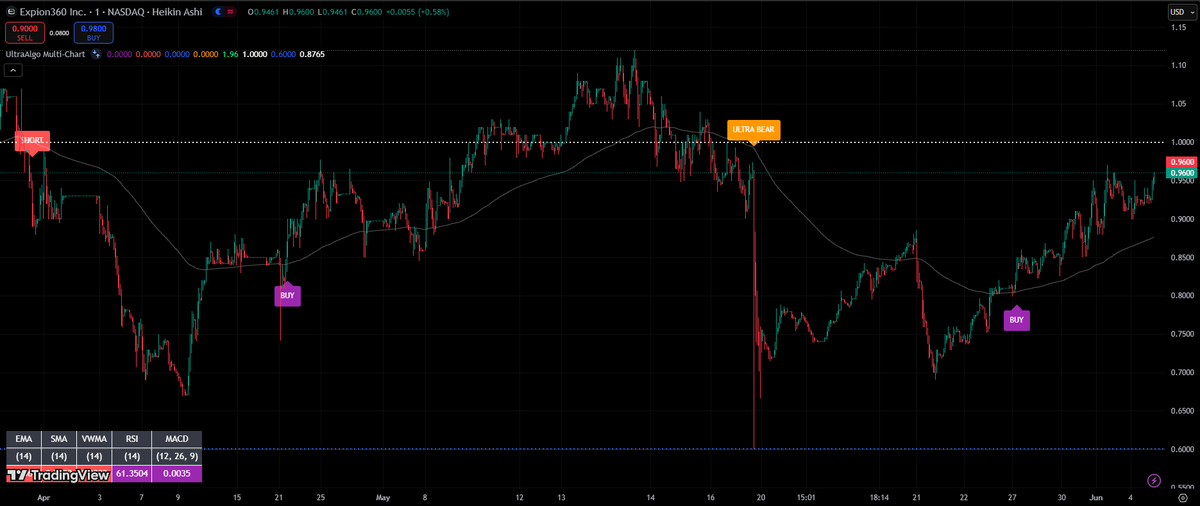Click the Expion360 symbol logo icon
1200x506 pixels.
[x=12, y=11]
